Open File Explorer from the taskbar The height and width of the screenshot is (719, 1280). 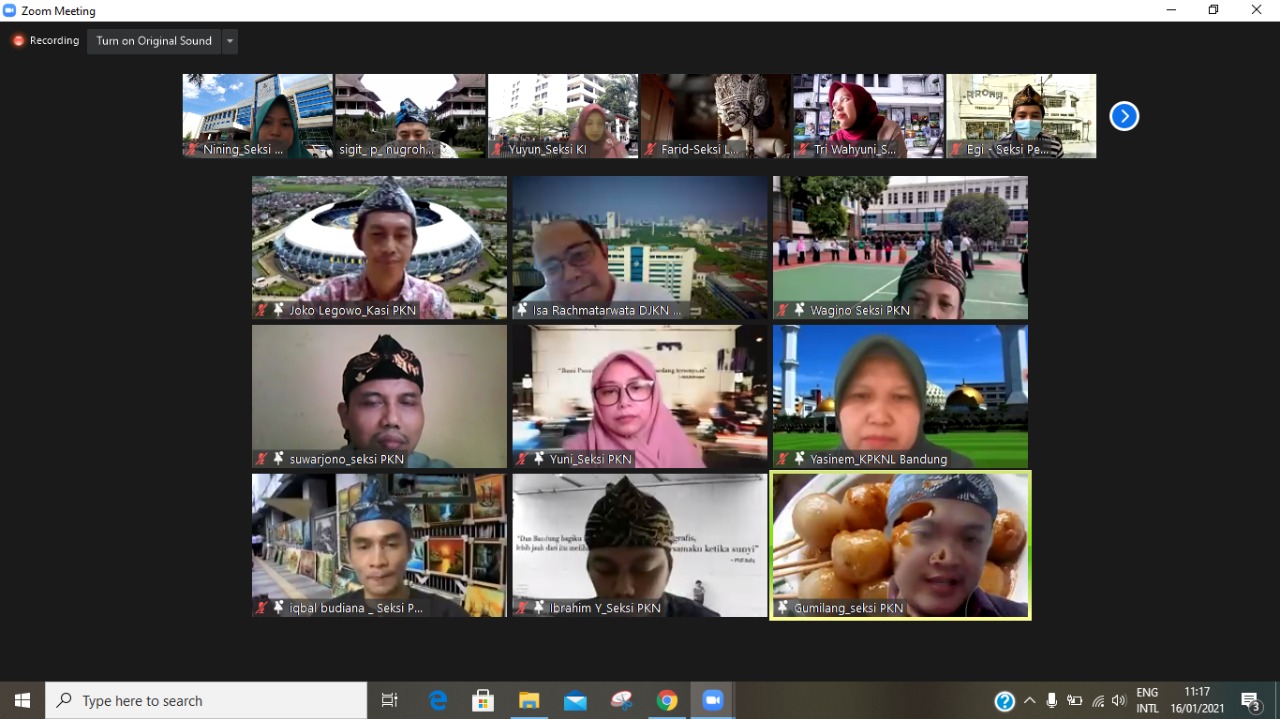[x=529, y=701]
